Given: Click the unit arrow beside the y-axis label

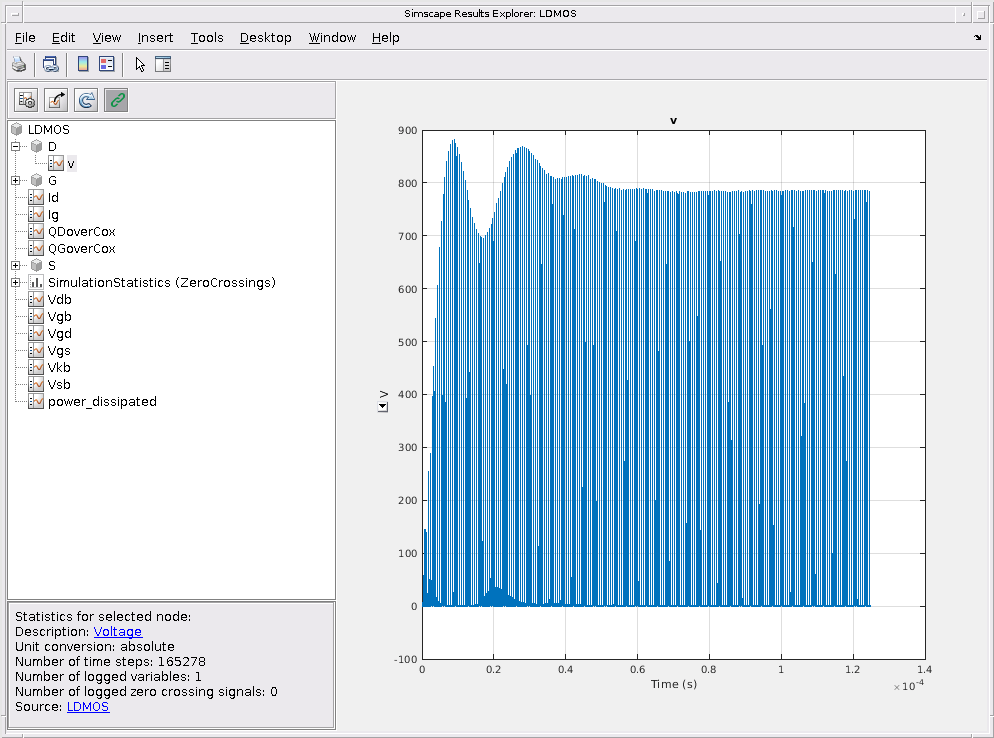Looking at the screenshot, I should 382,407.
